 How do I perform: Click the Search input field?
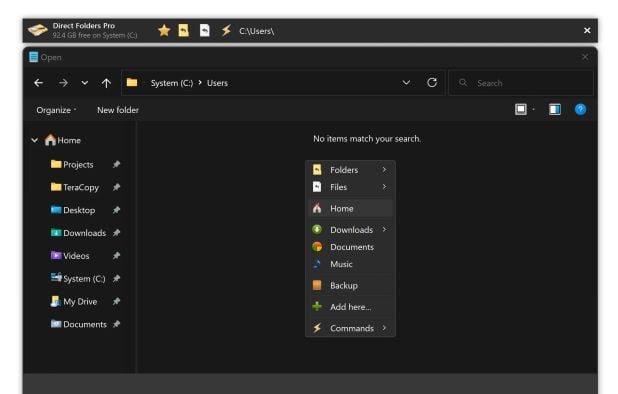(521, 83)
